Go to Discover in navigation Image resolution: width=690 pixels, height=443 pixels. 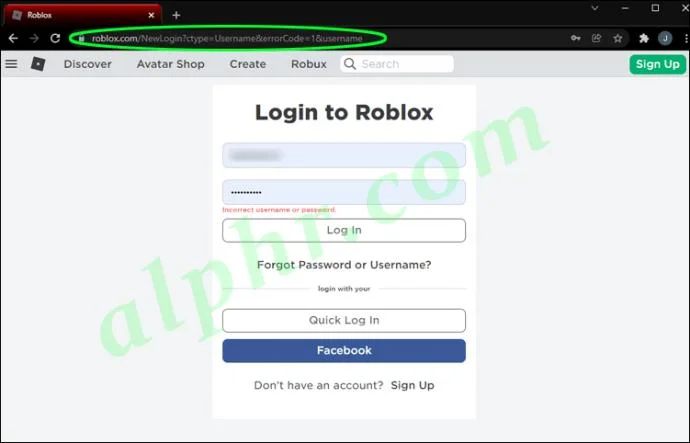pos(88,64)
